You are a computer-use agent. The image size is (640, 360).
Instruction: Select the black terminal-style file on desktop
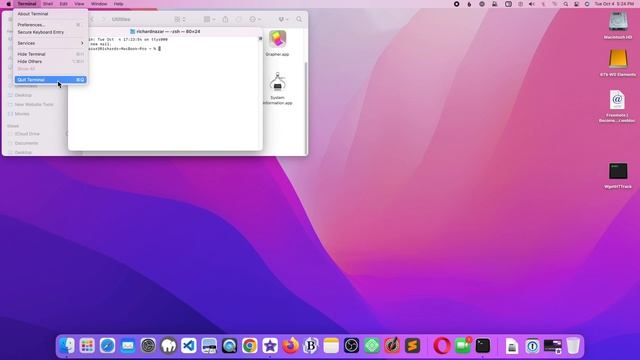point(618,175)
